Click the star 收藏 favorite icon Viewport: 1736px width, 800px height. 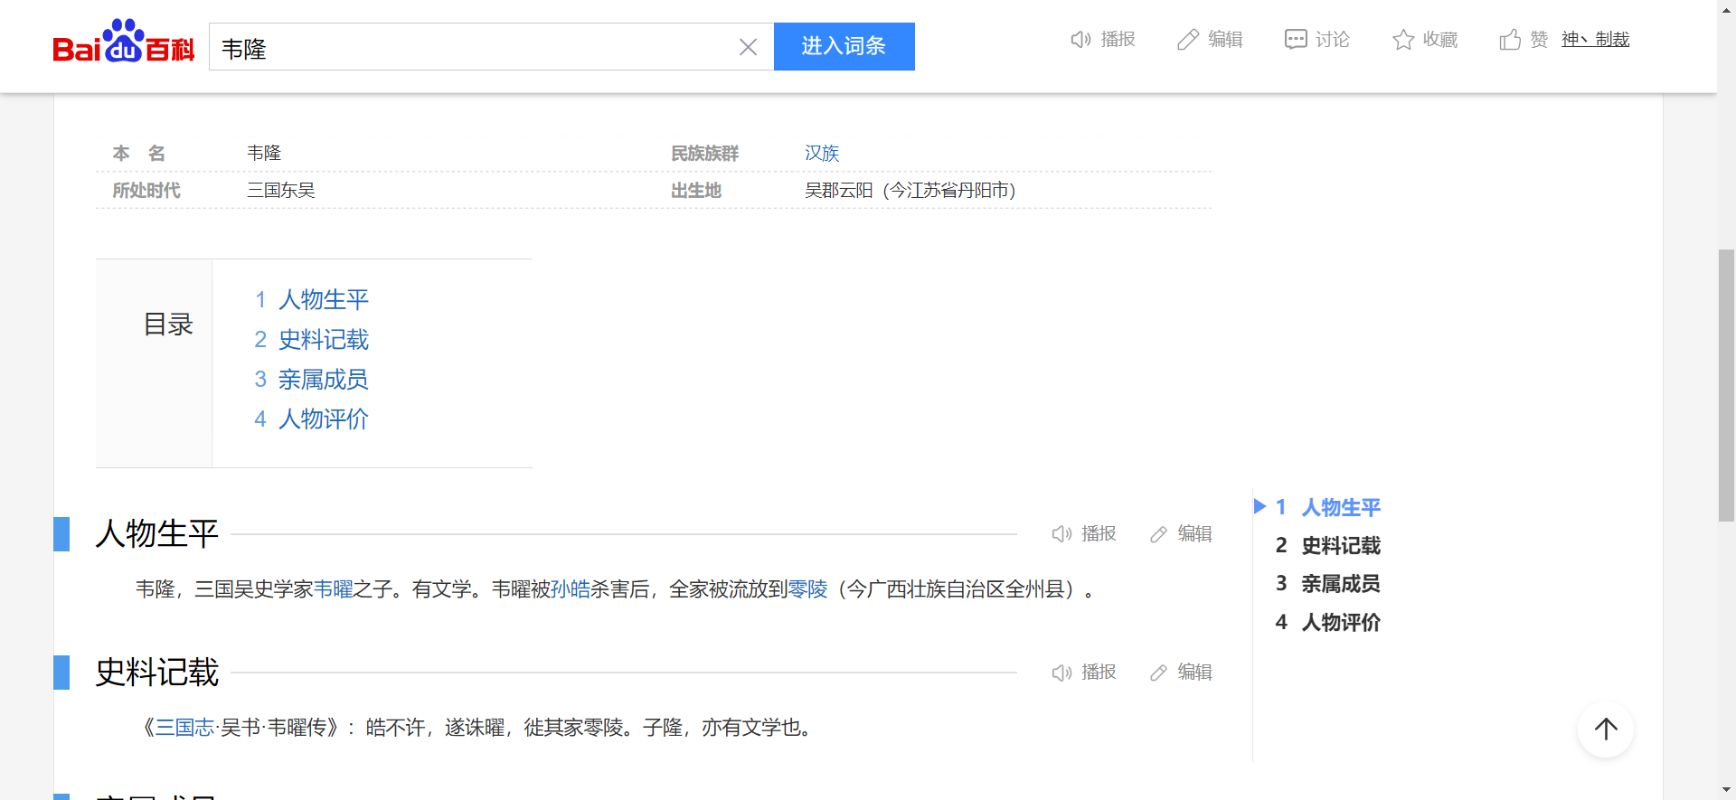coord(1403,40)
